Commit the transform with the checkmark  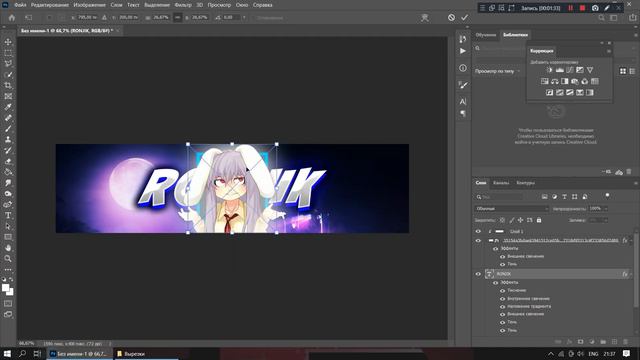464,18
